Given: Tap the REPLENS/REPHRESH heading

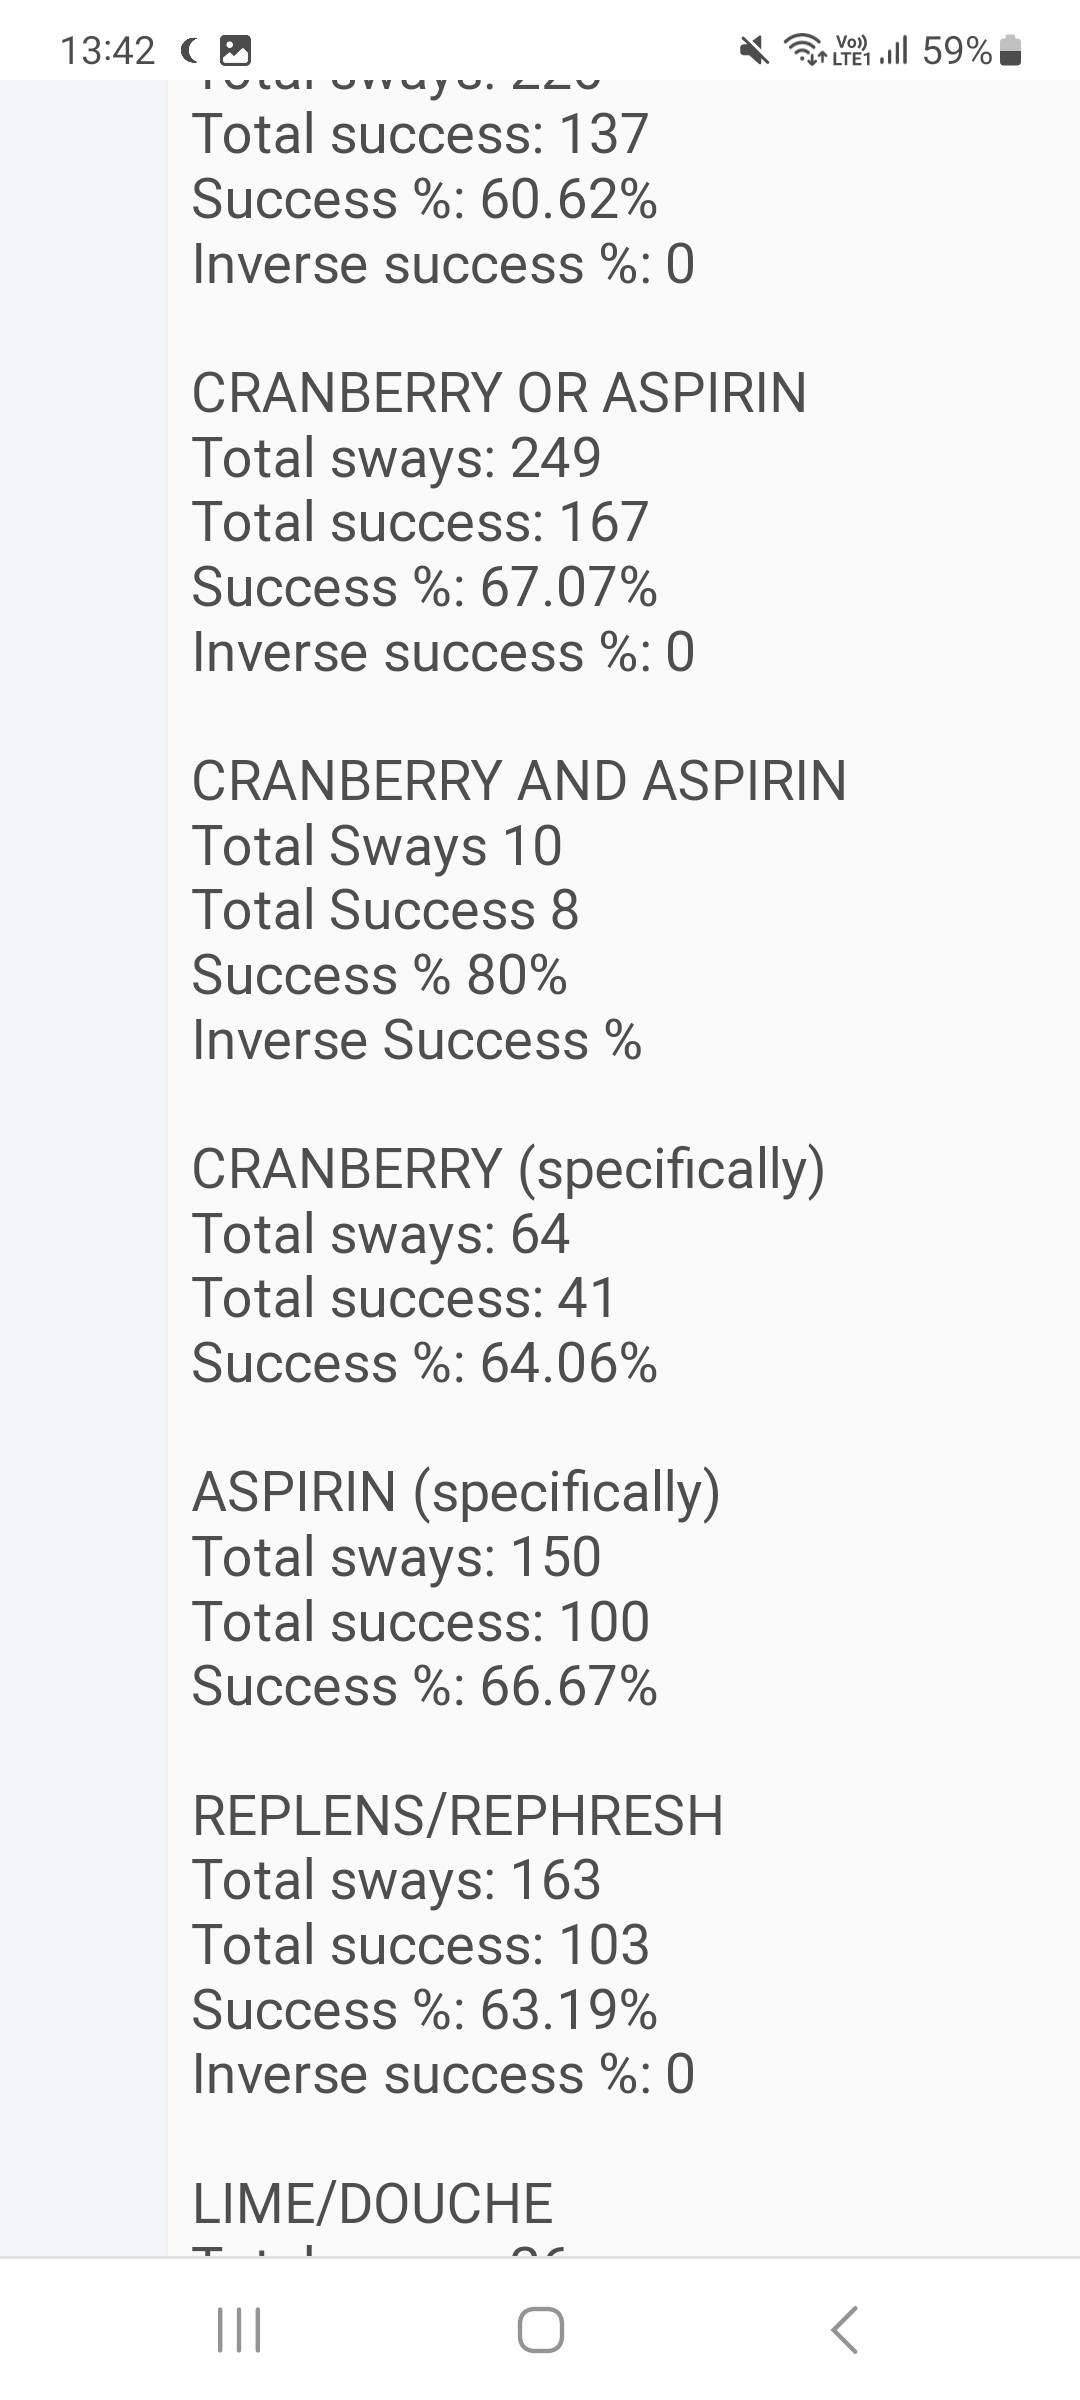Looking at the screenshot, I should (458, 1815).
